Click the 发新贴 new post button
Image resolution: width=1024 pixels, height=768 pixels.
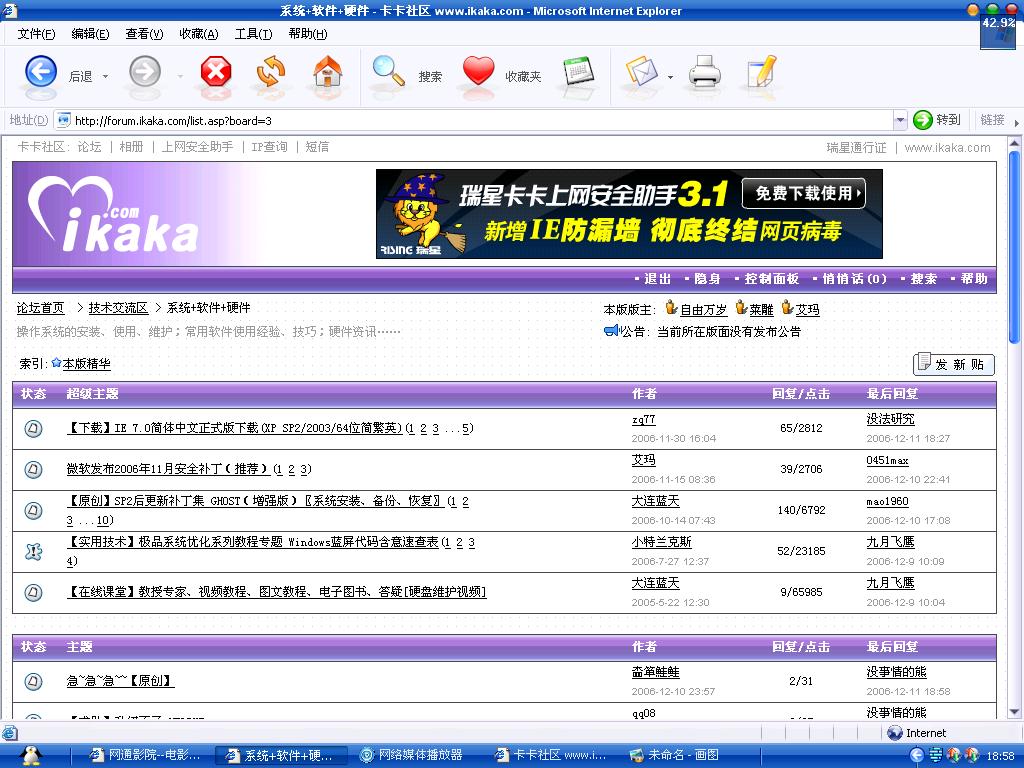pyautogui.click(x=954, y=364)
